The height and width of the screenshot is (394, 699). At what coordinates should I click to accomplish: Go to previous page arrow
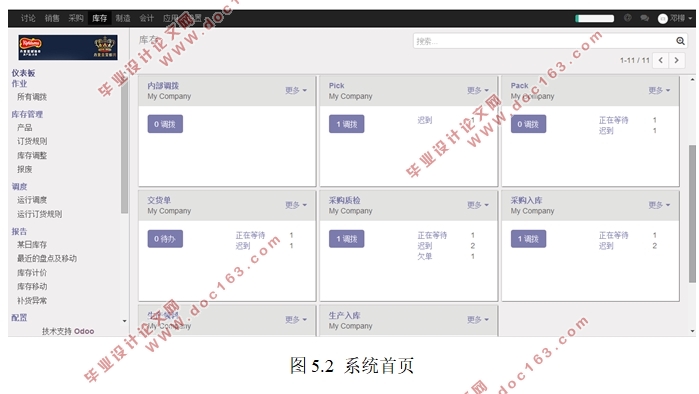(661, 60)
